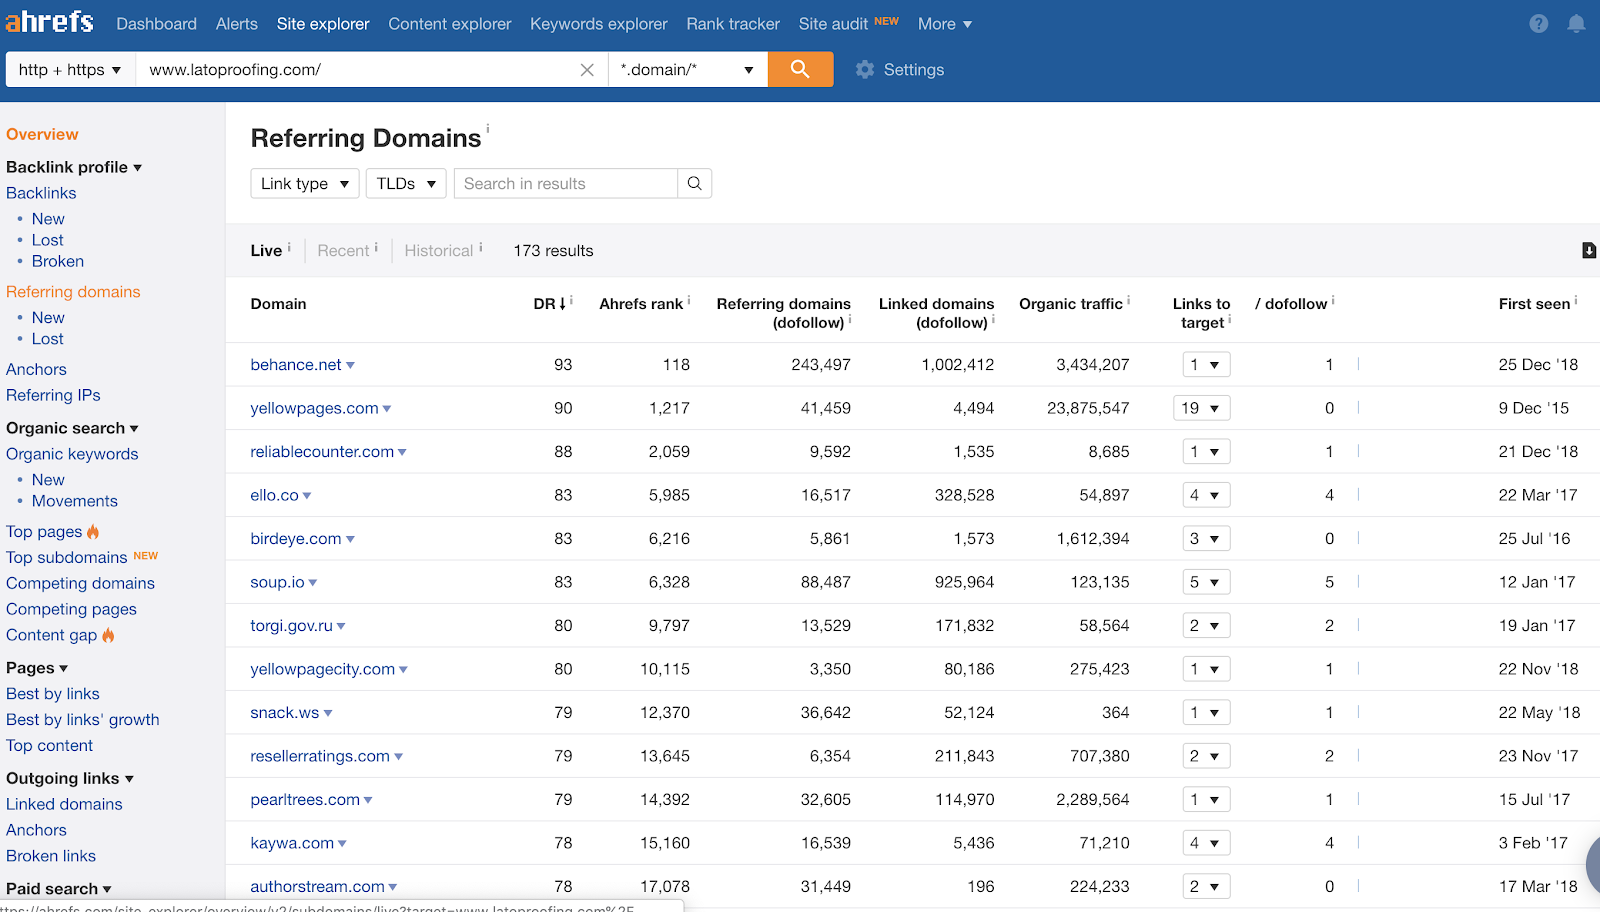Clear the URL field with the X icon

pyautogui.click(x=587, y=70)
